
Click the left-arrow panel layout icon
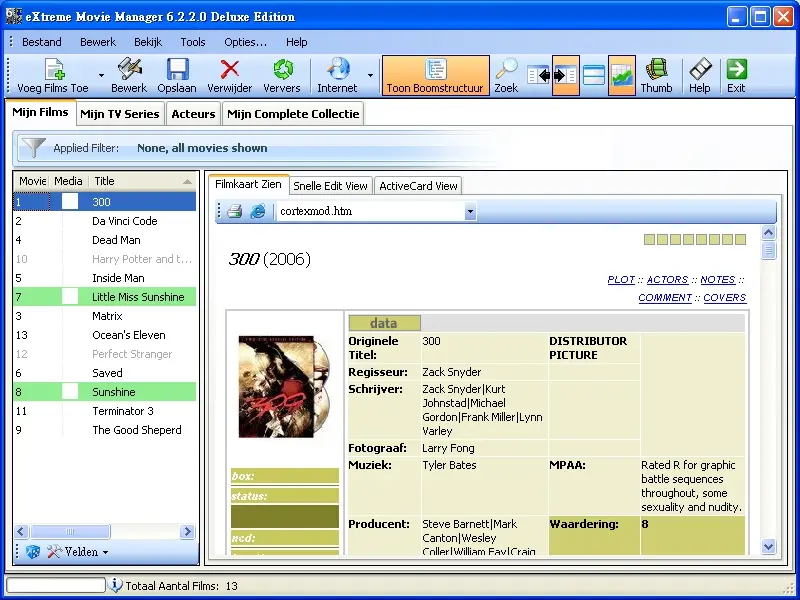[x=538, y=76]
